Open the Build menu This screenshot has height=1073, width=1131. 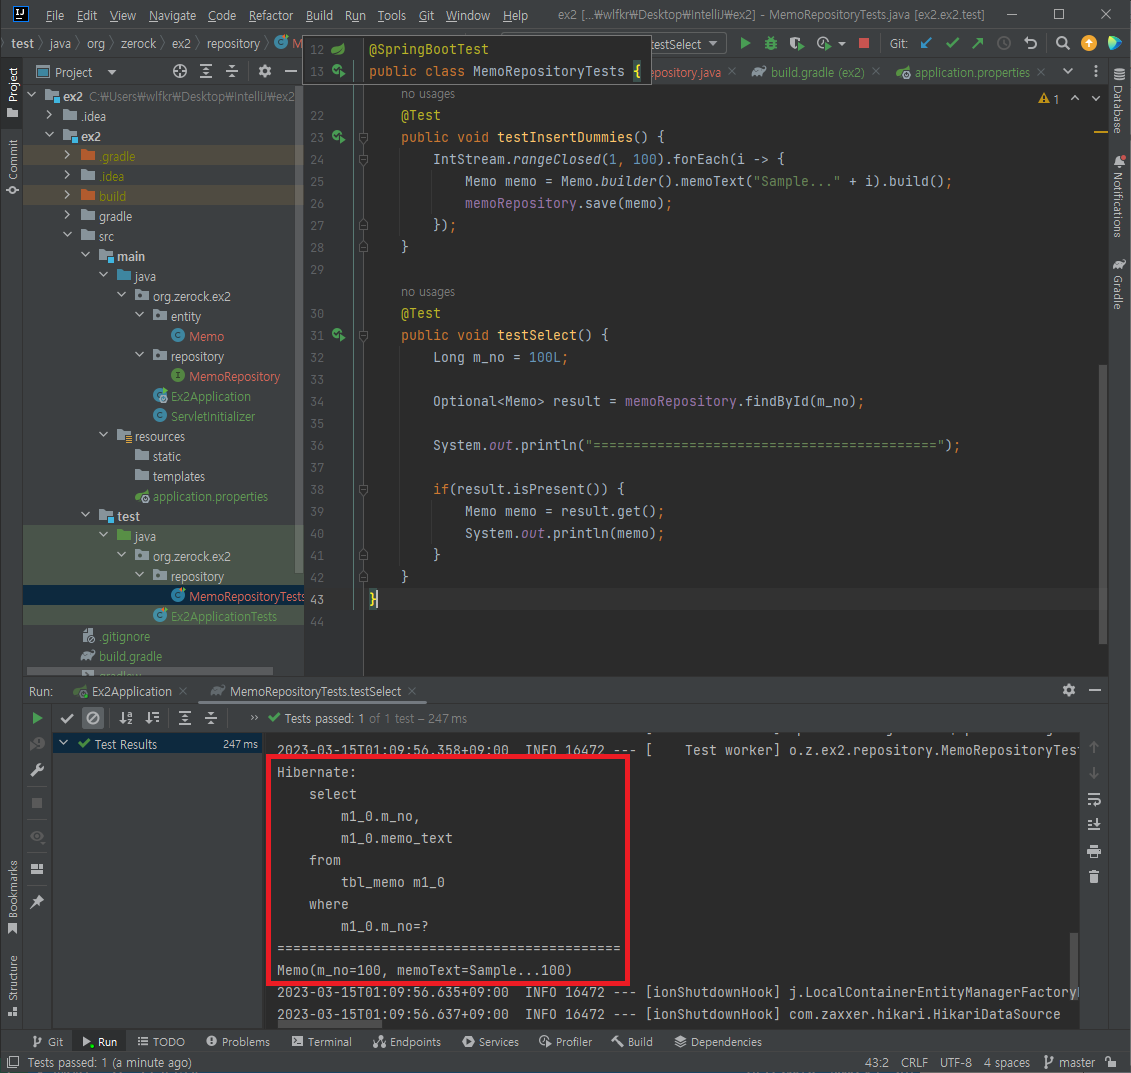(x=319, y=15)
